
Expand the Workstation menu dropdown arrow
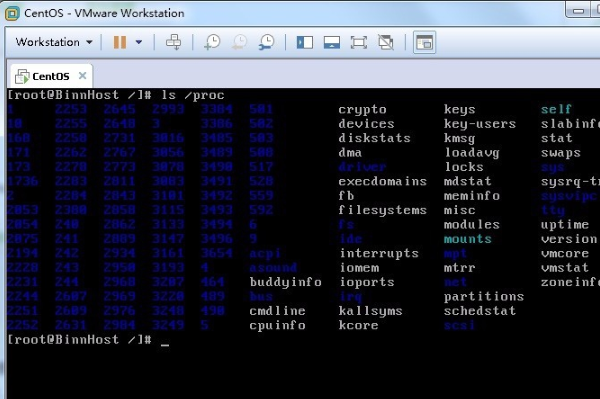click(89, 42)
